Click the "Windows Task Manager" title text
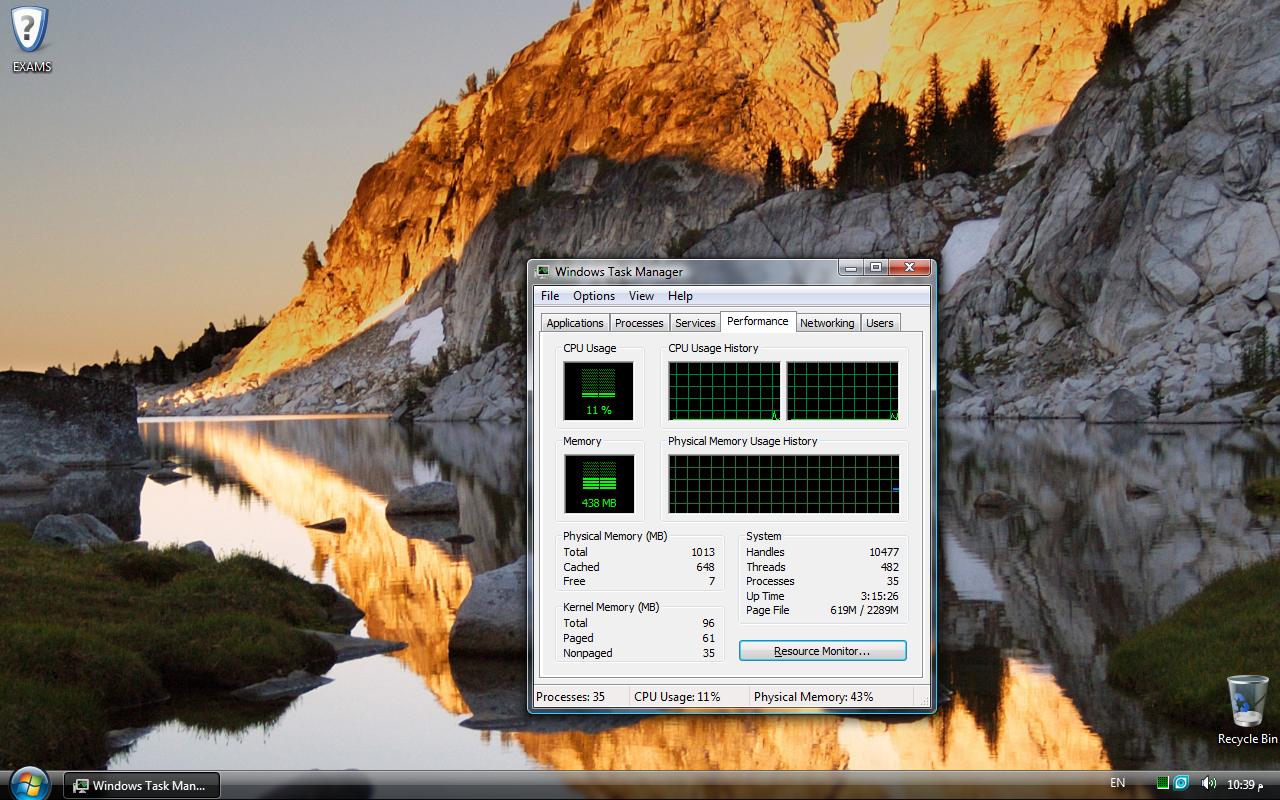This screenshot has width=1280, height=800. point(619,271)
